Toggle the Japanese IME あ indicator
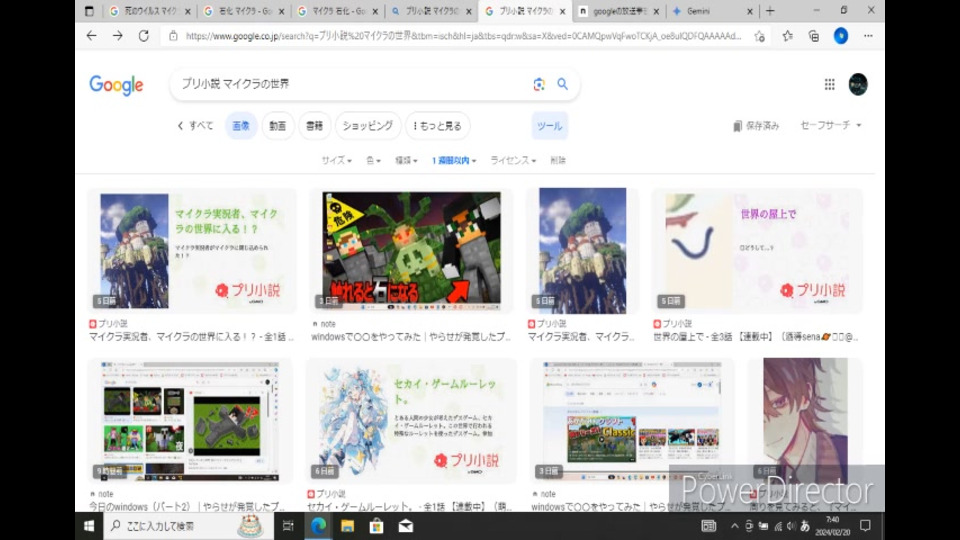The image size is (960, 540). (x=805, y=526)
